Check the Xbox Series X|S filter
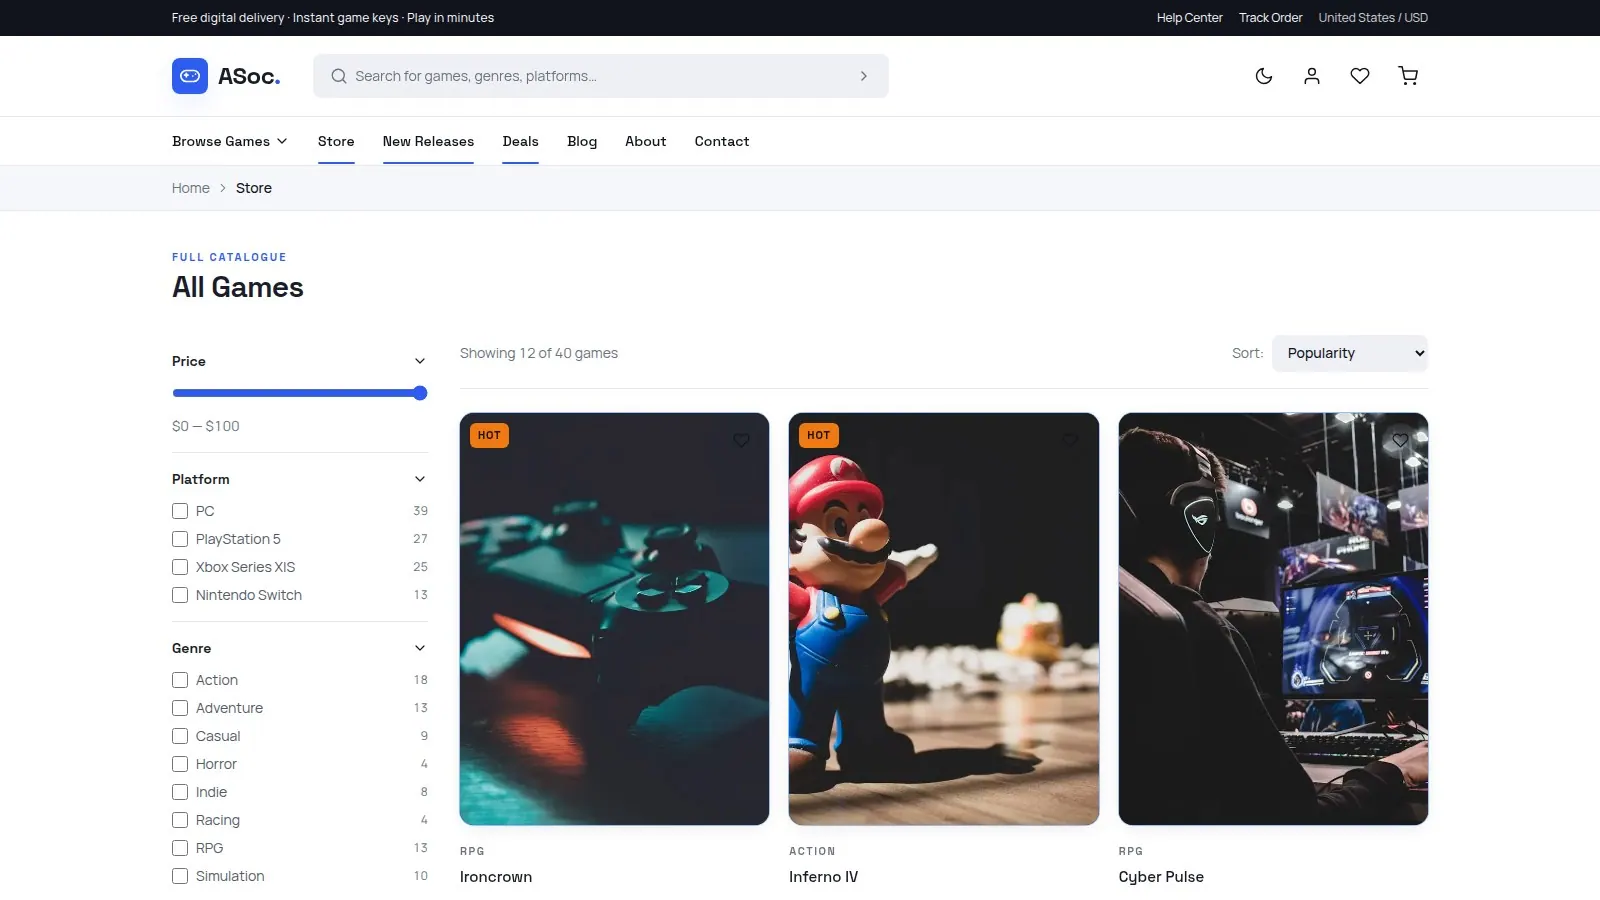Image resolution: width=1600 pixels, height=900 pixels. coord(180,567)
